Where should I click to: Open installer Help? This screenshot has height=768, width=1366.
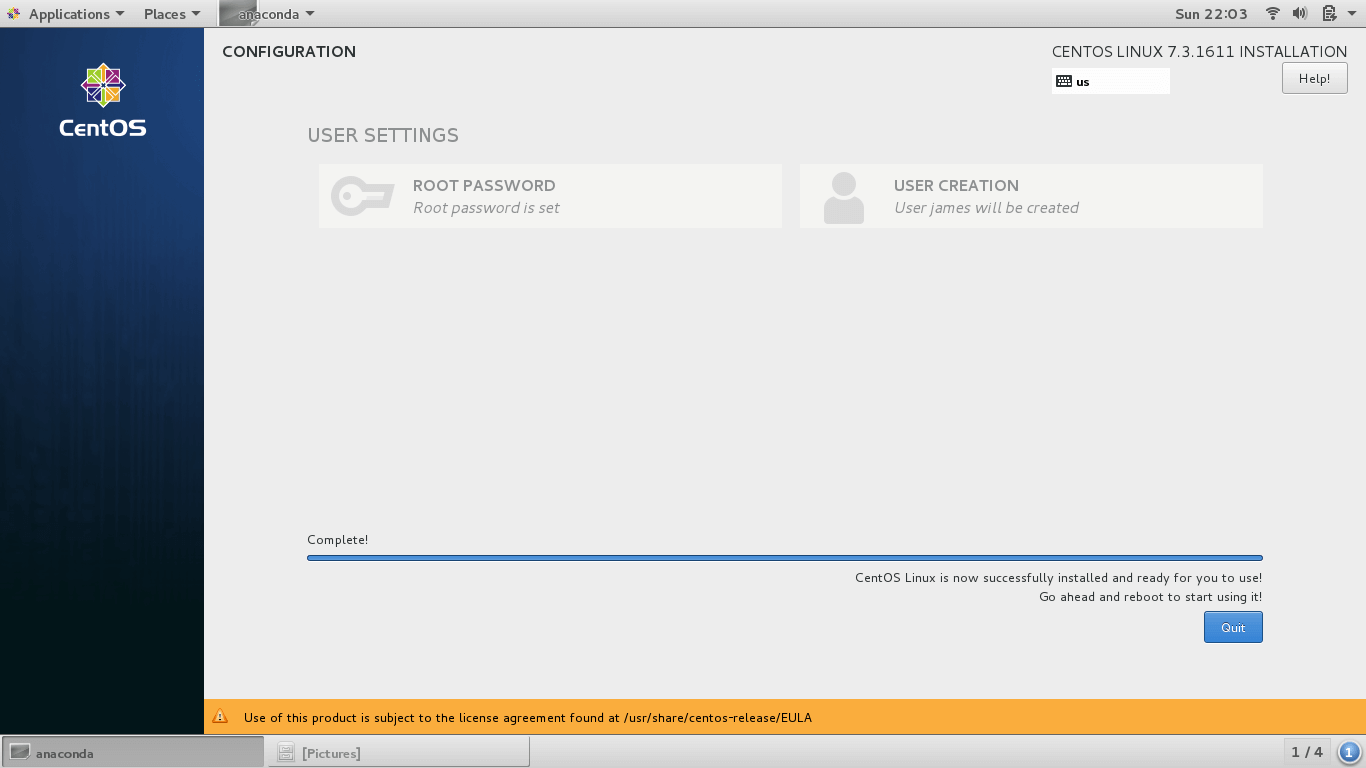point(1314,79)
